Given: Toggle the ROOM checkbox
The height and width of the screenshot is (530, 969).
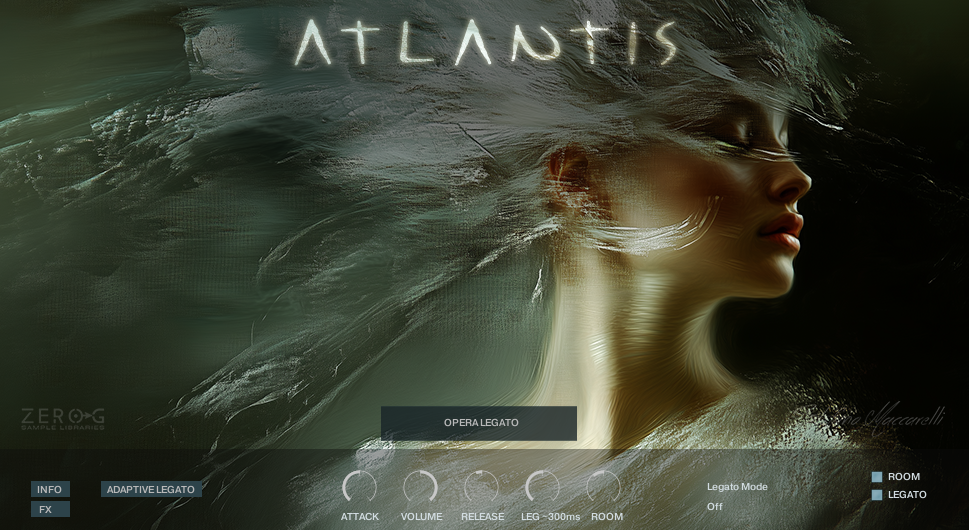Looking at the screenshot, I should 877,477.
